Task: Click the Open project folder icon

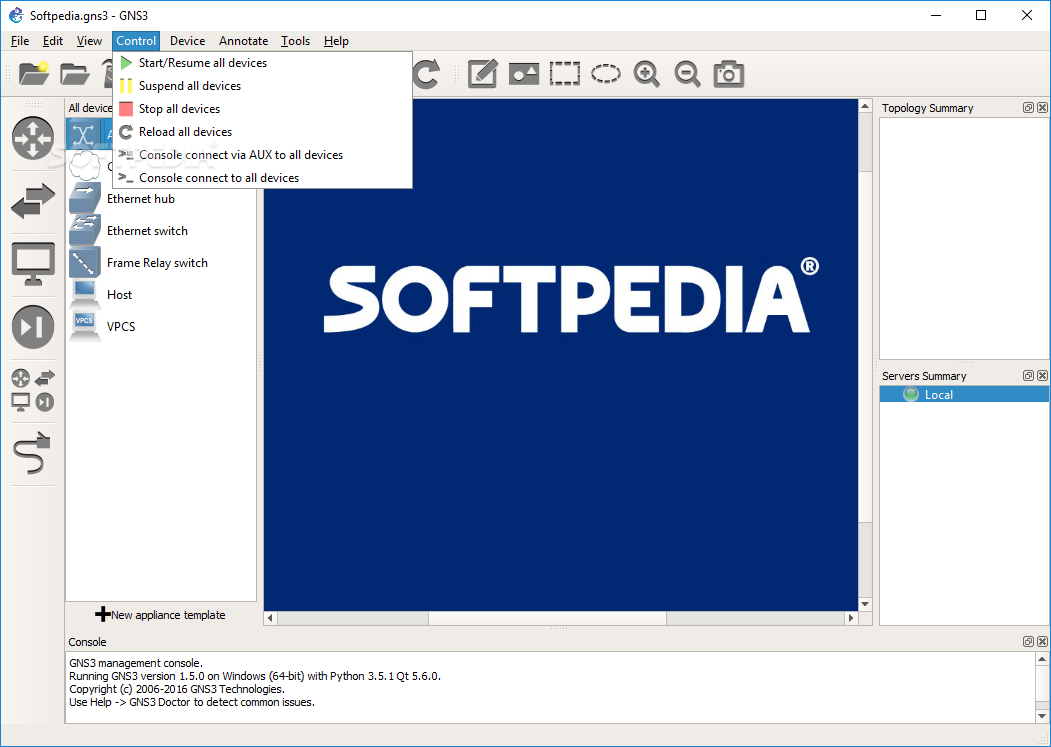Action: click(x=74, y=73)
